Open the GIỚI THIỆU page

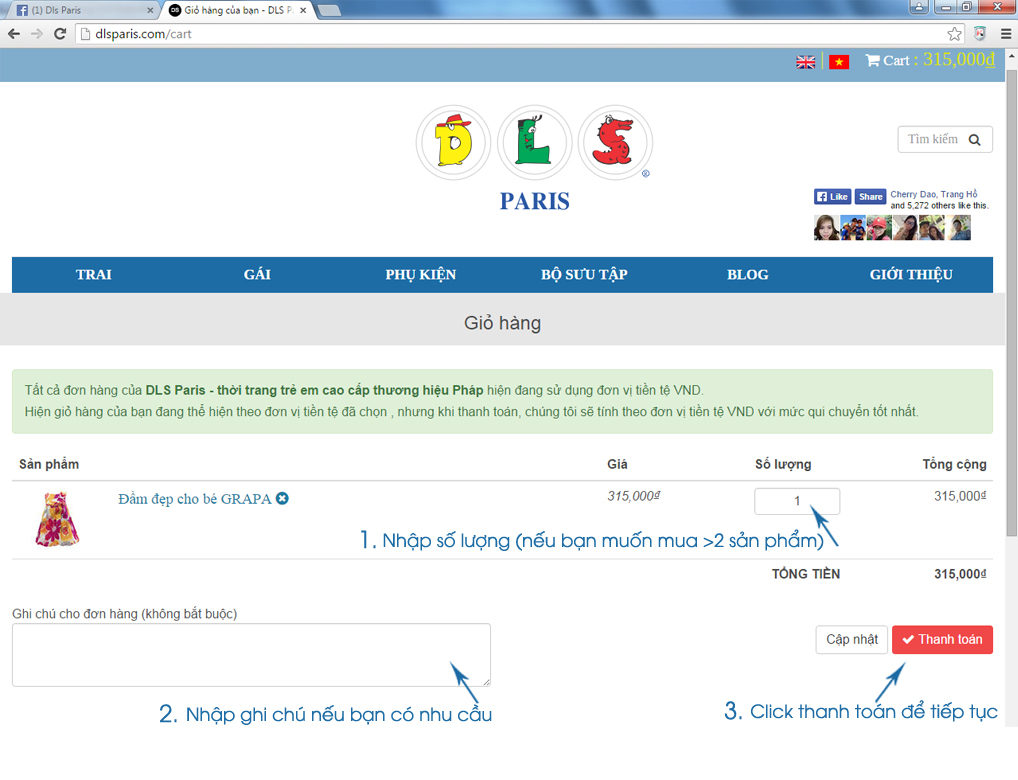911,275
